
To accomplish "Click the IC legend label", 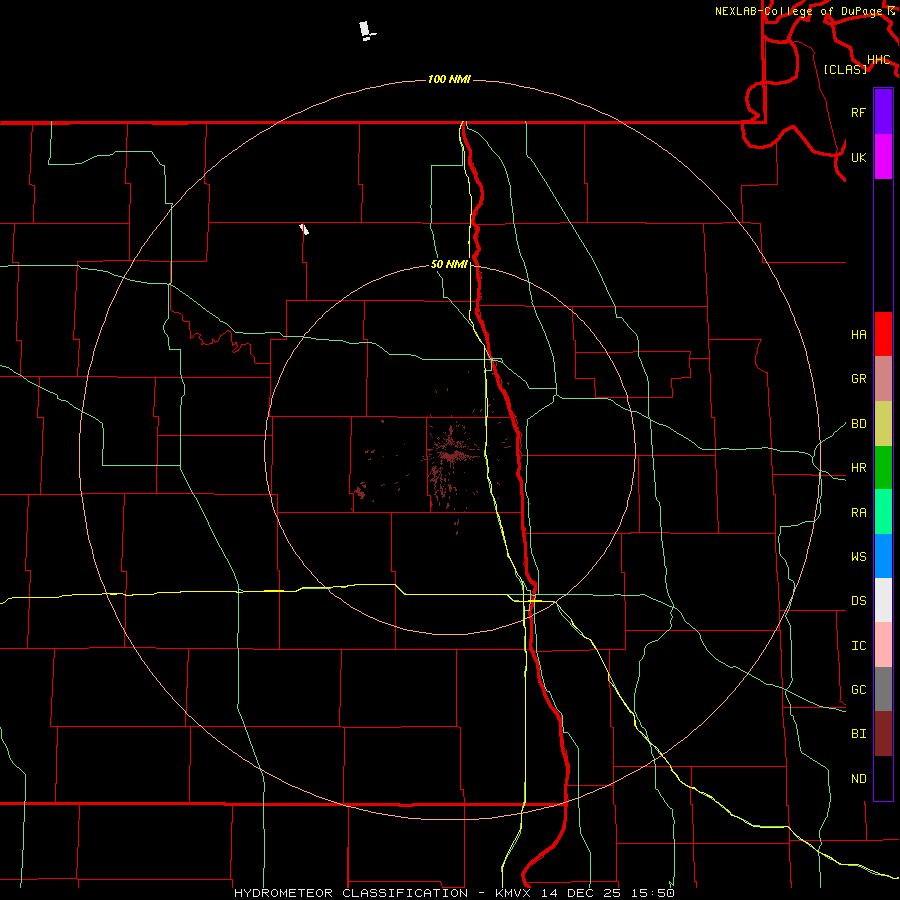I will pos(858,645).
